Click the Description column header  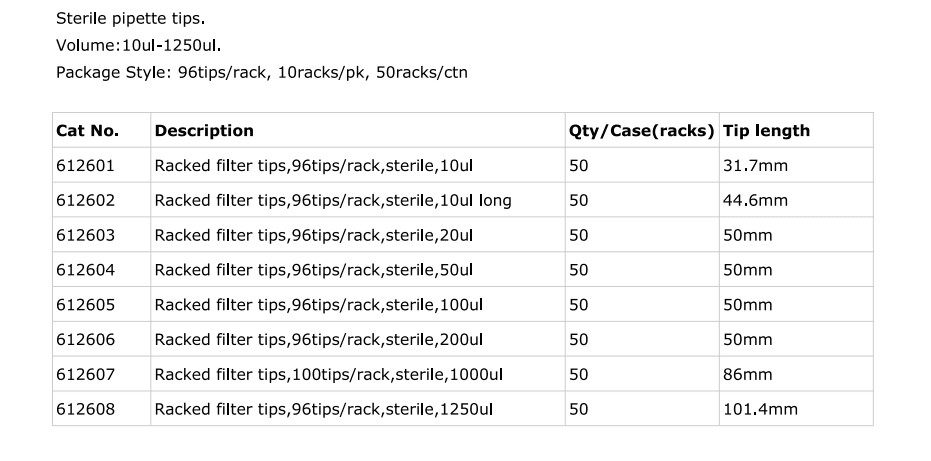pyautogui.click(x=204, y=131)
